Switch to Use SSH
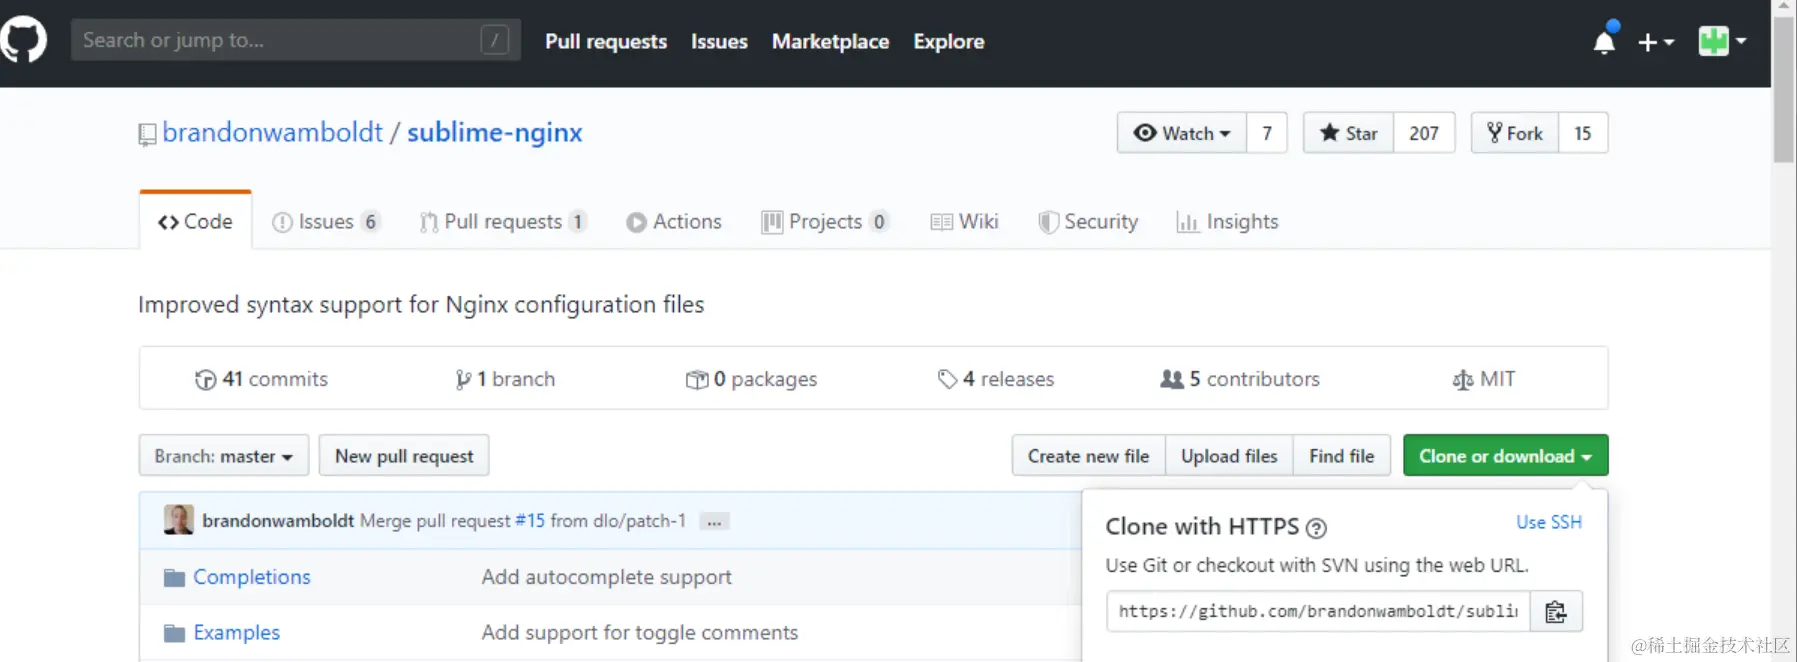1797x662 pixels. [1549, 522]
